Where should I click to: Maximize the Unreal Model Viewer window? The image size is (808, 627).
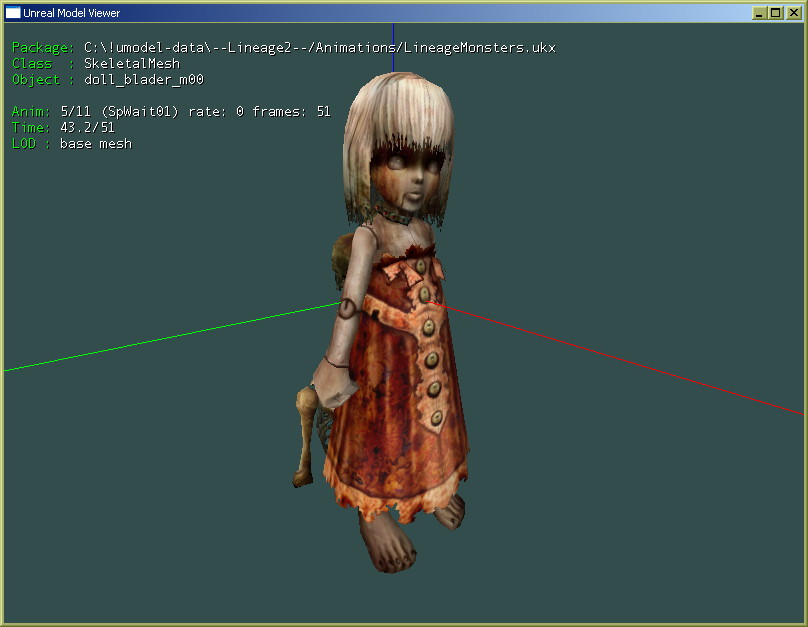[x=776, y=13]
